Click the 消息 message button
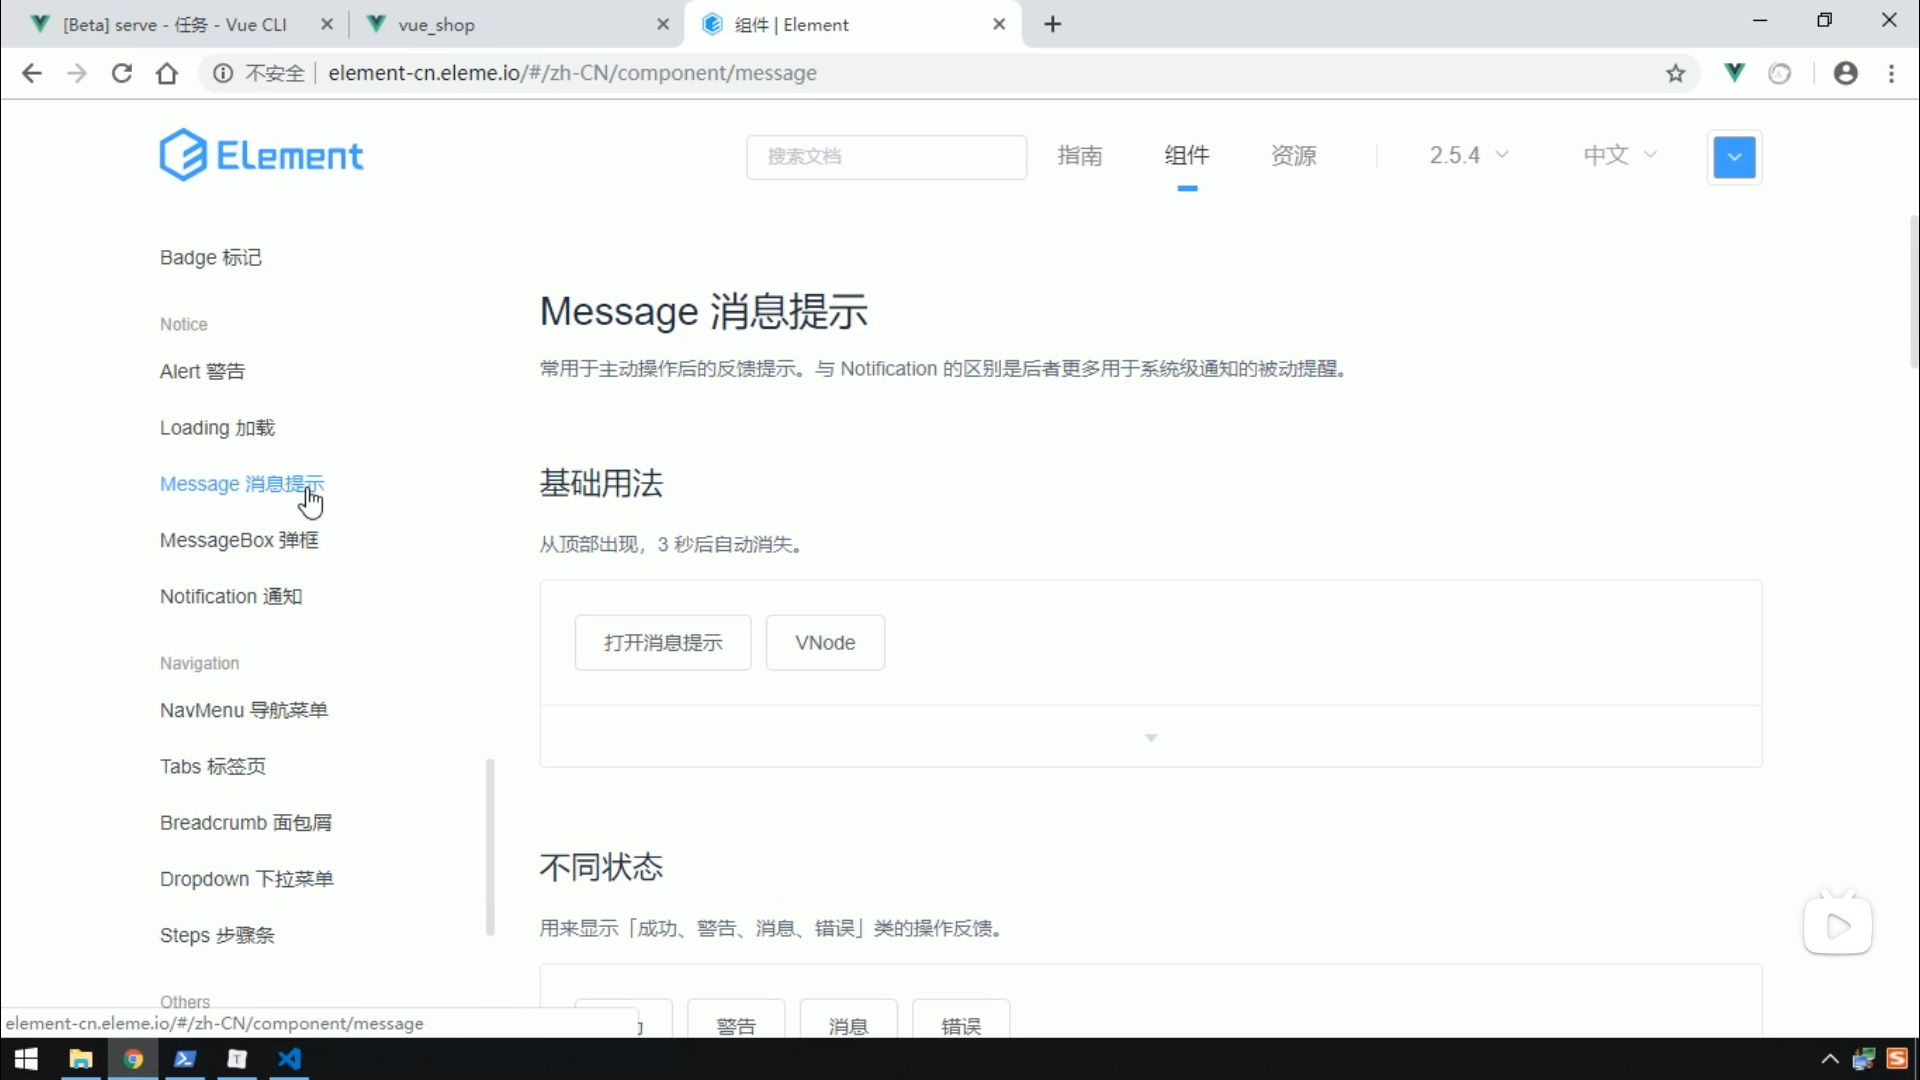 848,1018
